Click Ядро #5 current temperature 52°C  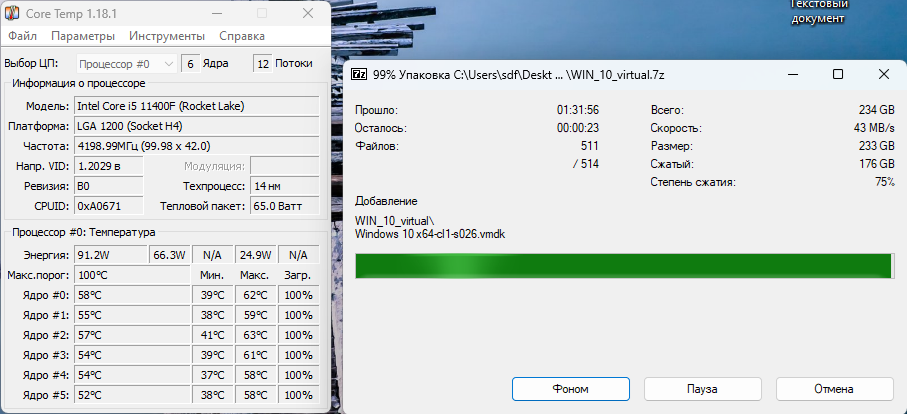(132, 395)
